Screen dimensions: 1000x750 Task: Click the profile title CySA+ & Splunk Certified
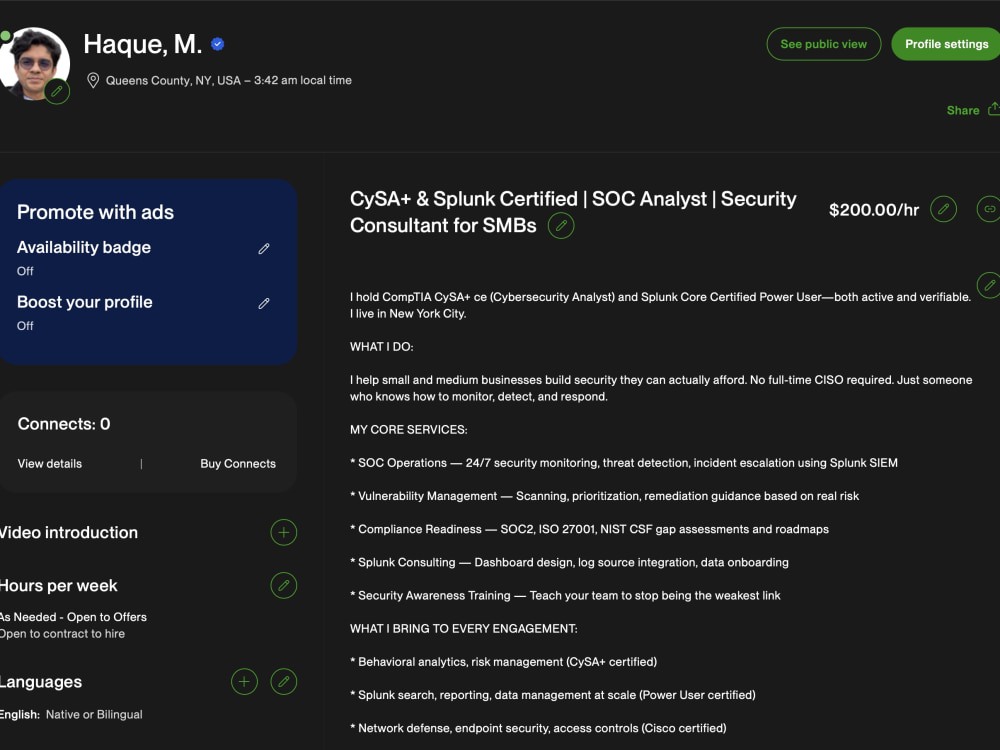(573, 212)
